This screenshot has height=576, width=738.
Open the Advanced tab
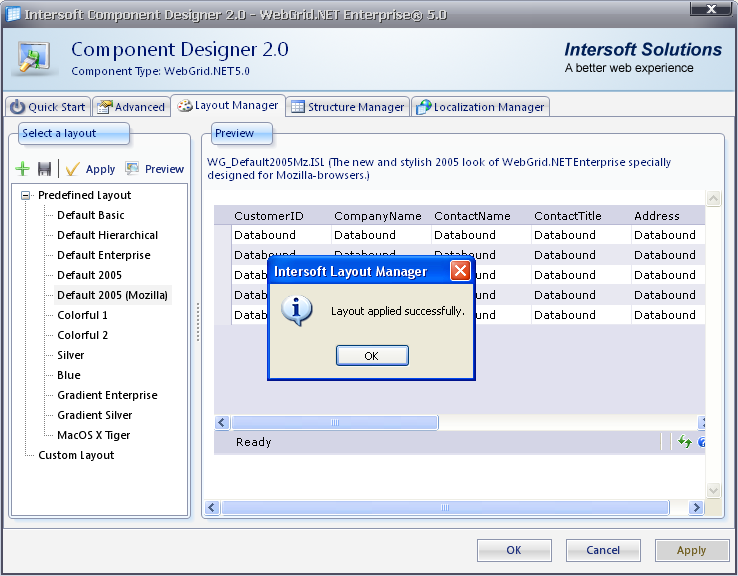(131, 107)
